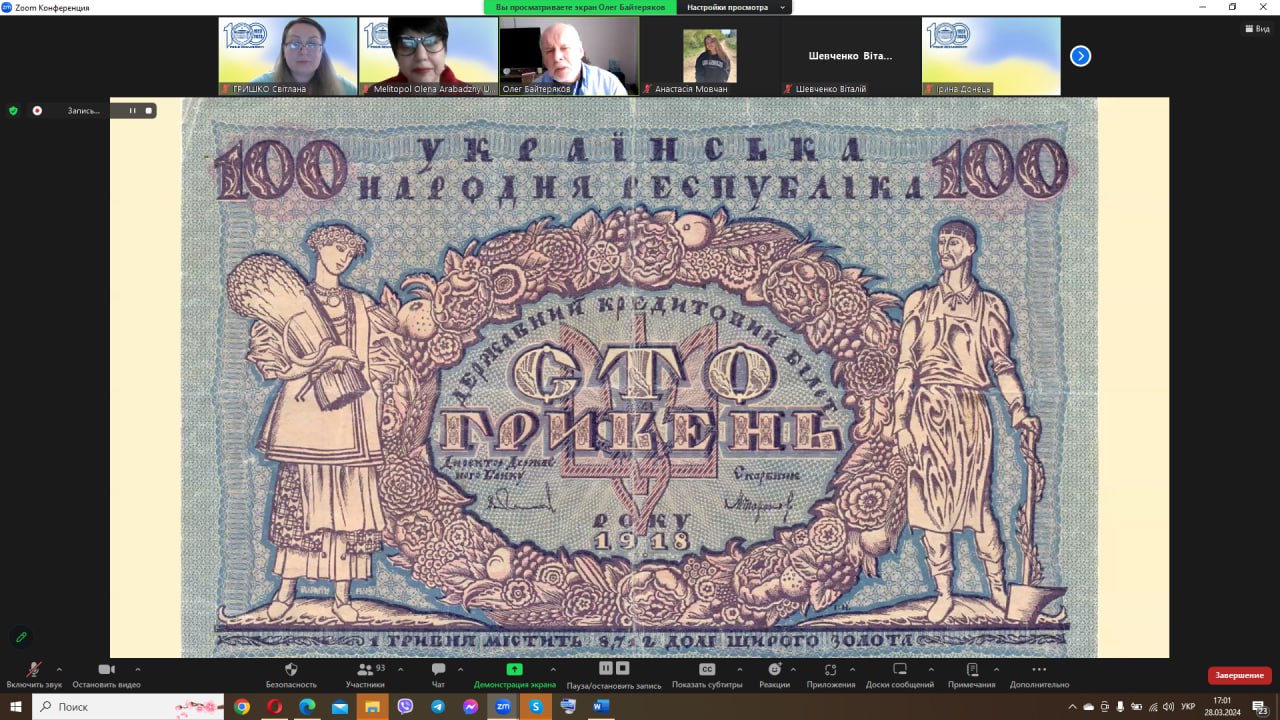Toggle captions with Показать субтитры
The height and width of the screenshot is (720, 1280).
pyautogui.click(x=707, y=670)
